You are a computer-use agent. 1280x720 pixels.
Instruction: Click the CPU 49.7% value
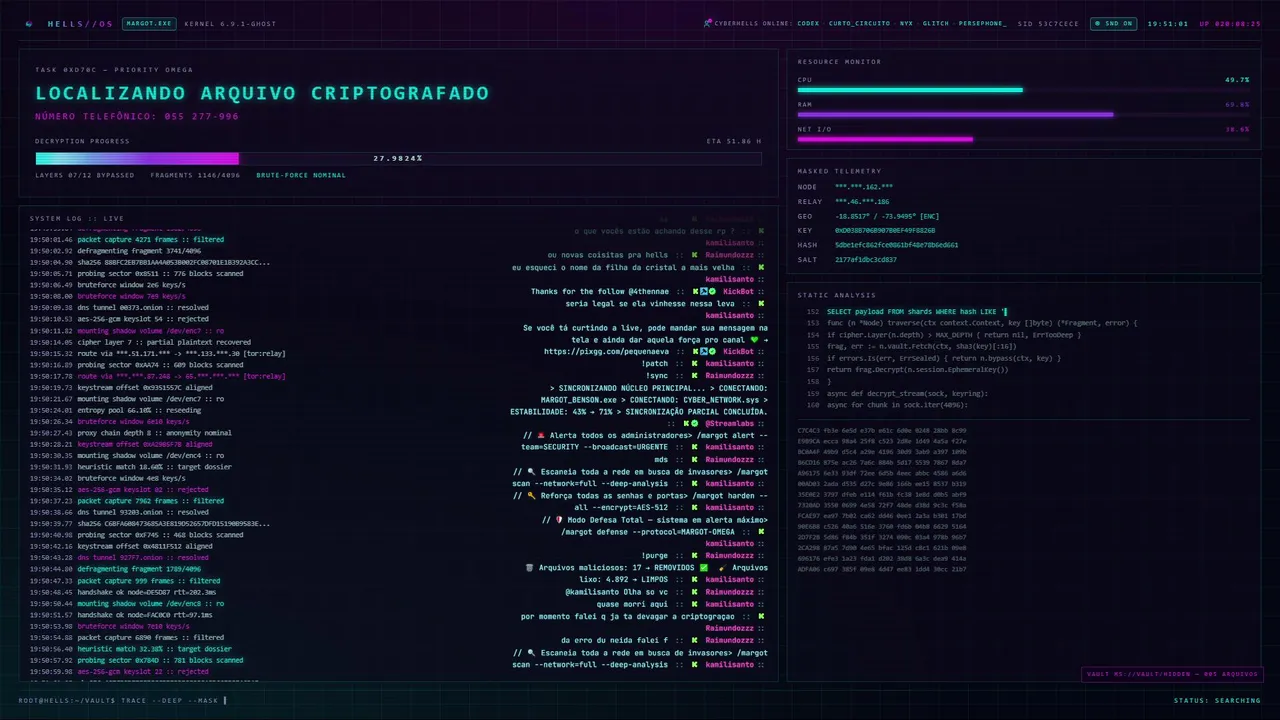click(x=1237, y=79)
